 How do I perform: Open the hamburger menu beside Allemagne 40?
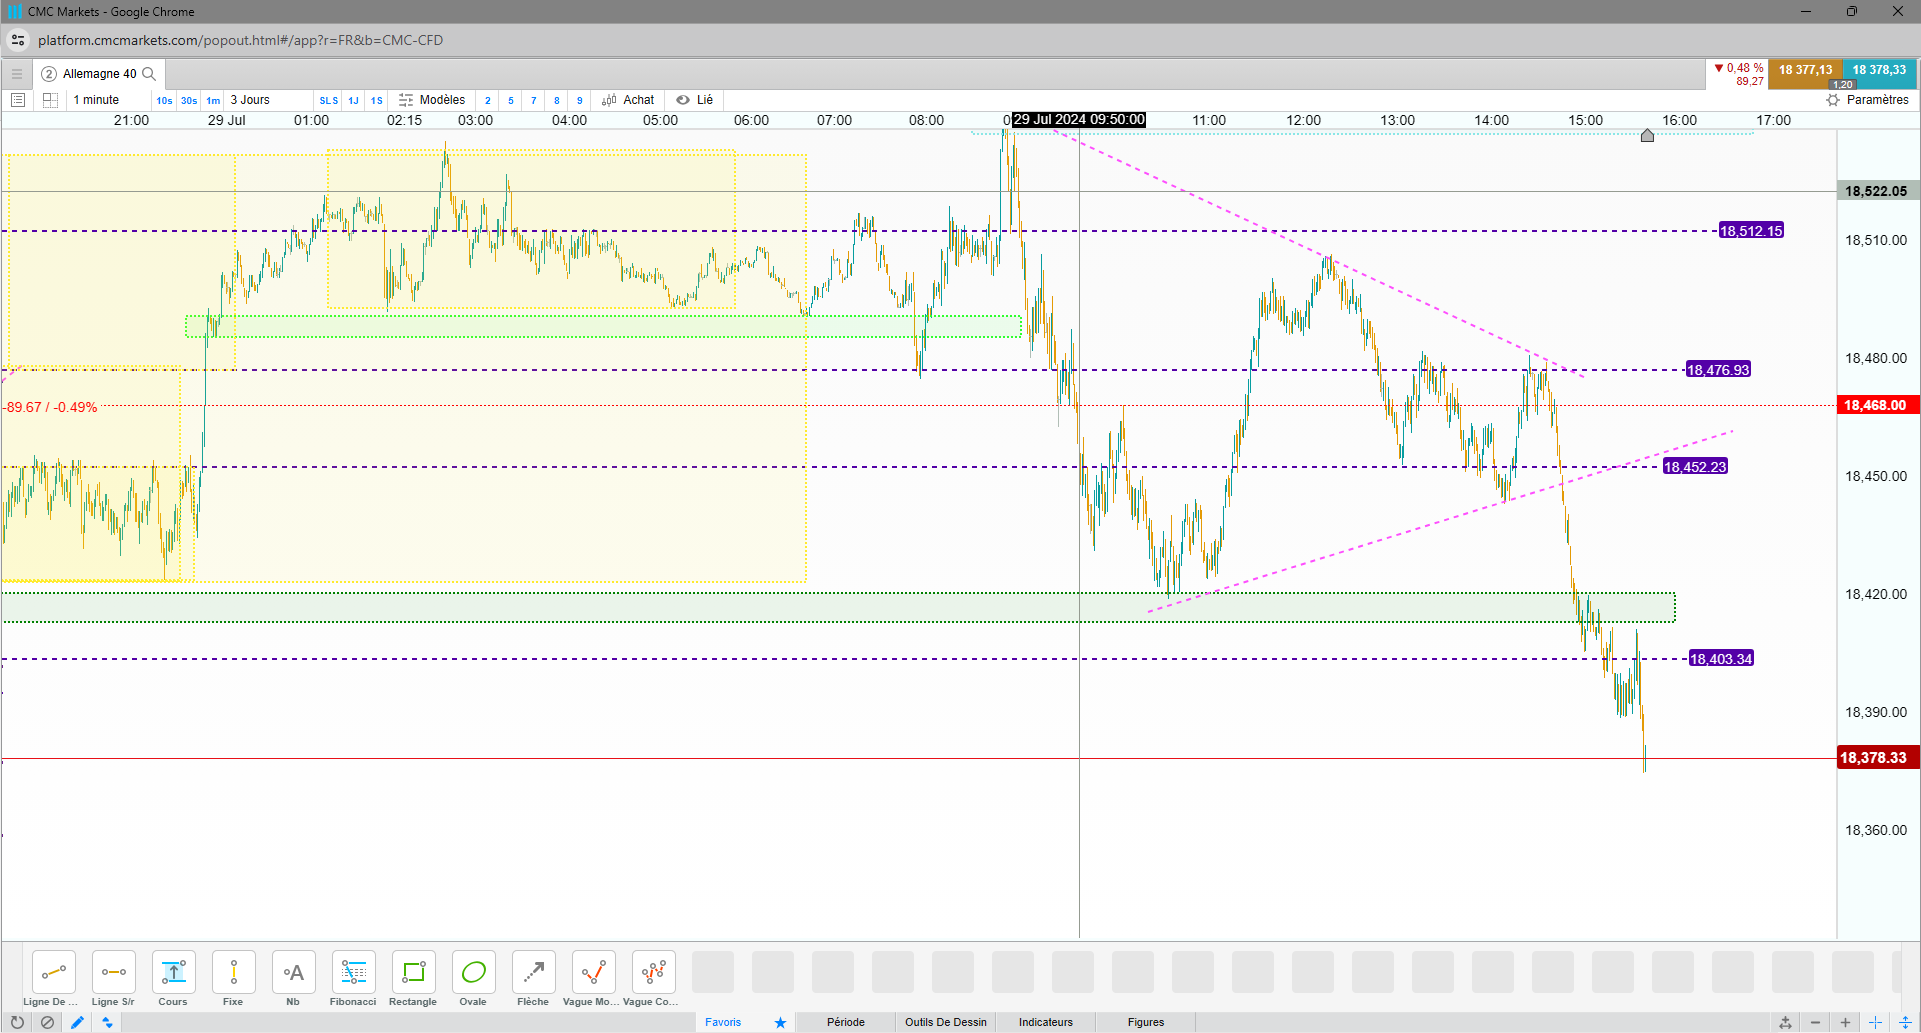(17, 74)
